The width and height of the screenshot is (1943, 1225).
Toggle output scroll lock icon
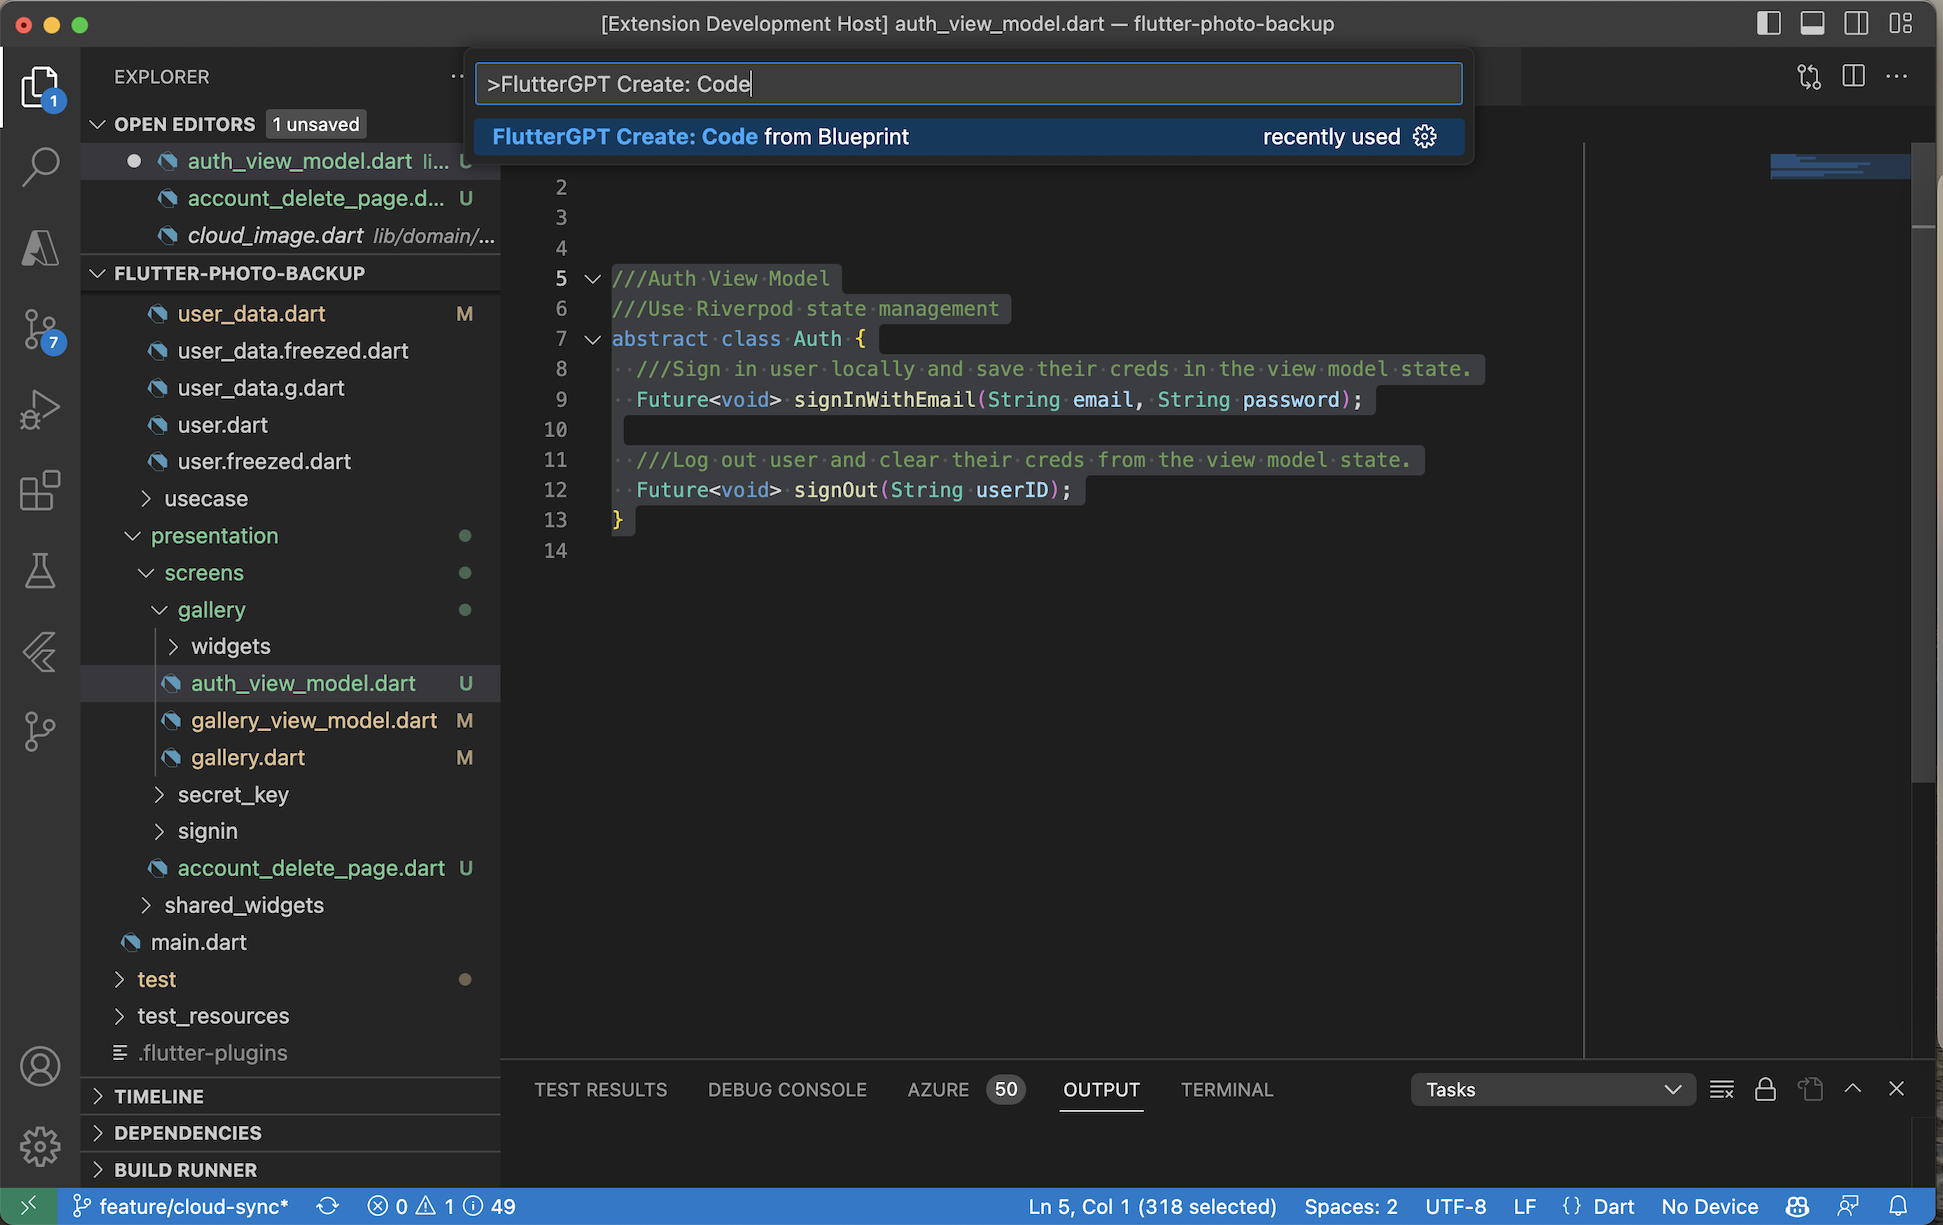point(1765,1089)
